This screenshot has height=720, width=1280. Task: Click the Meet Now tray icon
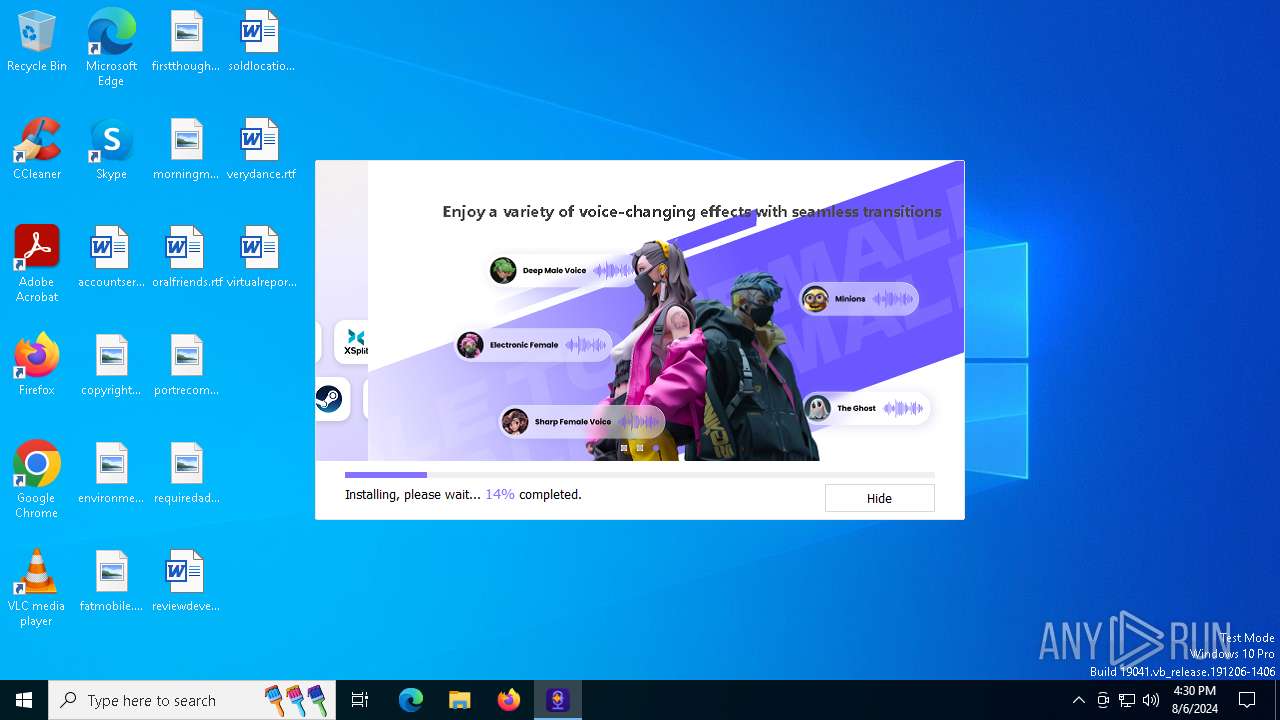tap(1103, 700)
